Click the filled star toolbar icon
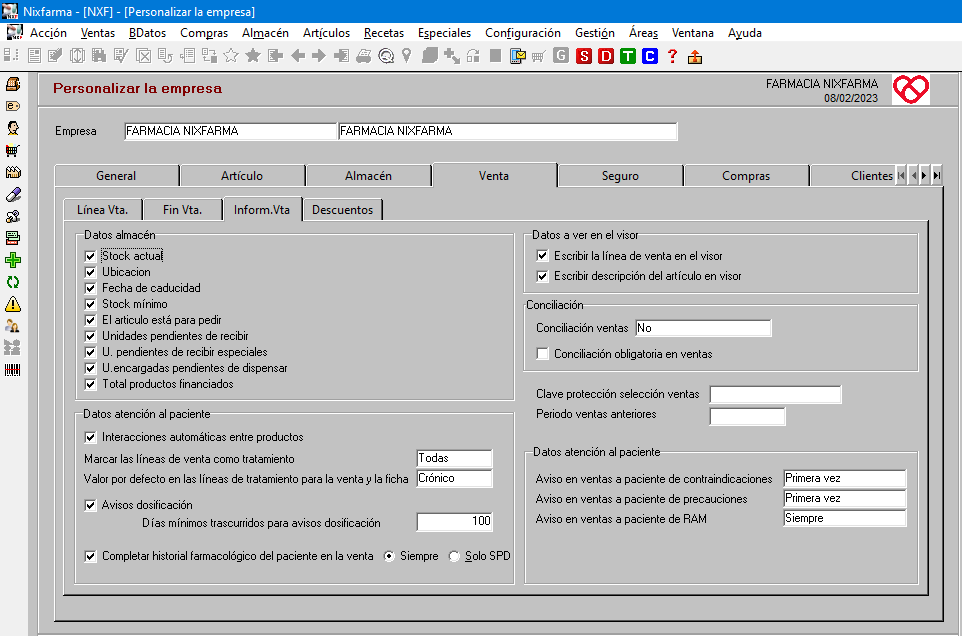962x636 pixels. (x=253, y=56)
